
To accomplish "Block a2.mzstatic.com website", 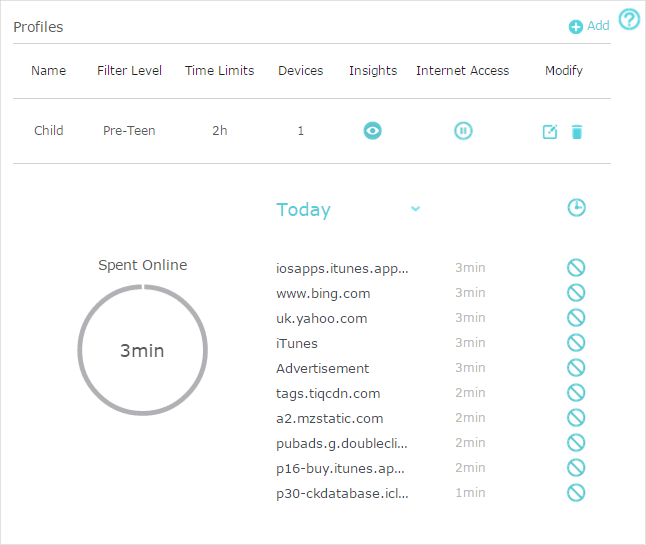I will coord(576,418).
